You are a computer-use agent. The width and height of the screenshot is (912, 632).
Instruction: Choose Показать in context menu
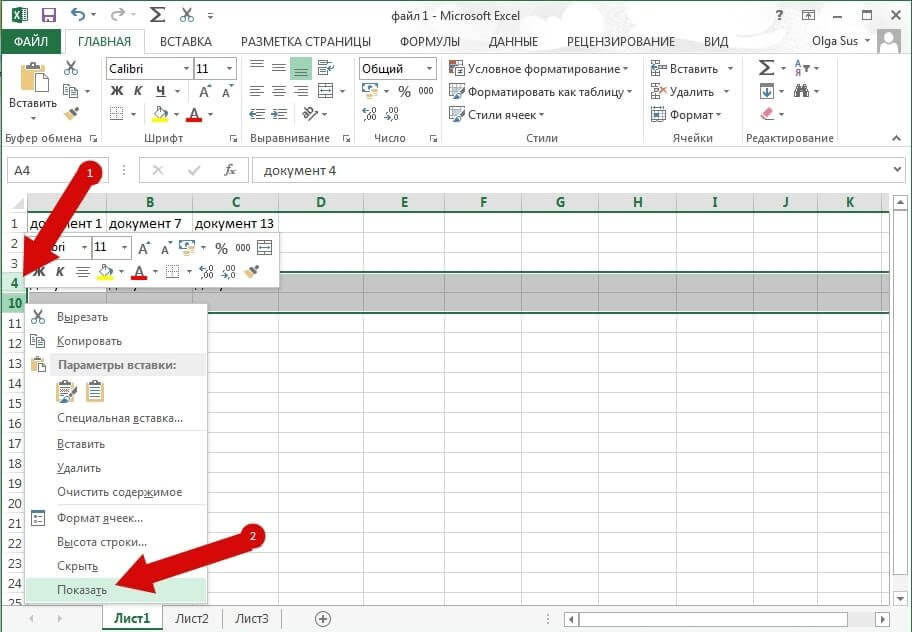tap(116, 590)
